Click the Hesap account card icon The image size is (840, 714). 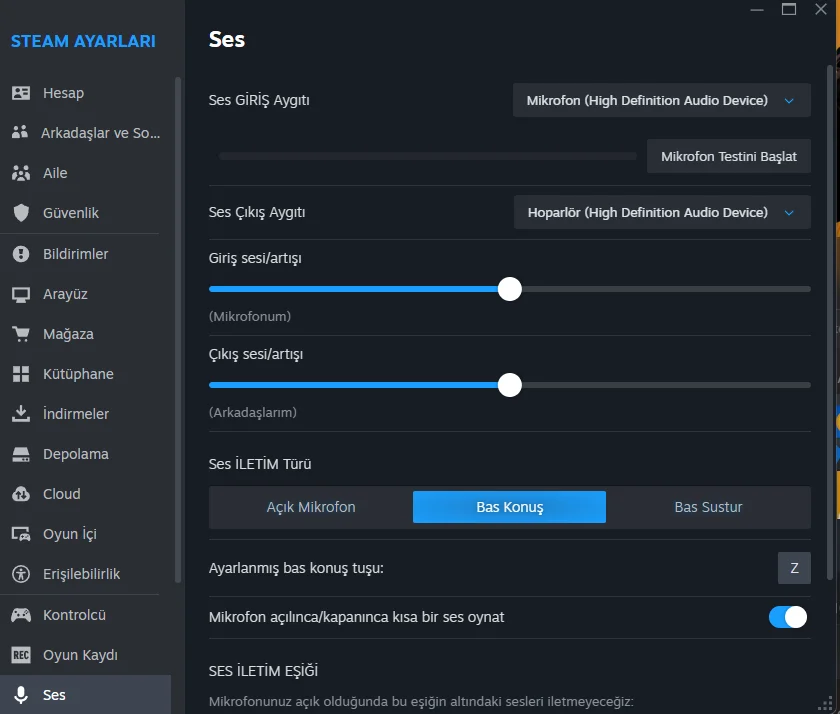[21, 93]
